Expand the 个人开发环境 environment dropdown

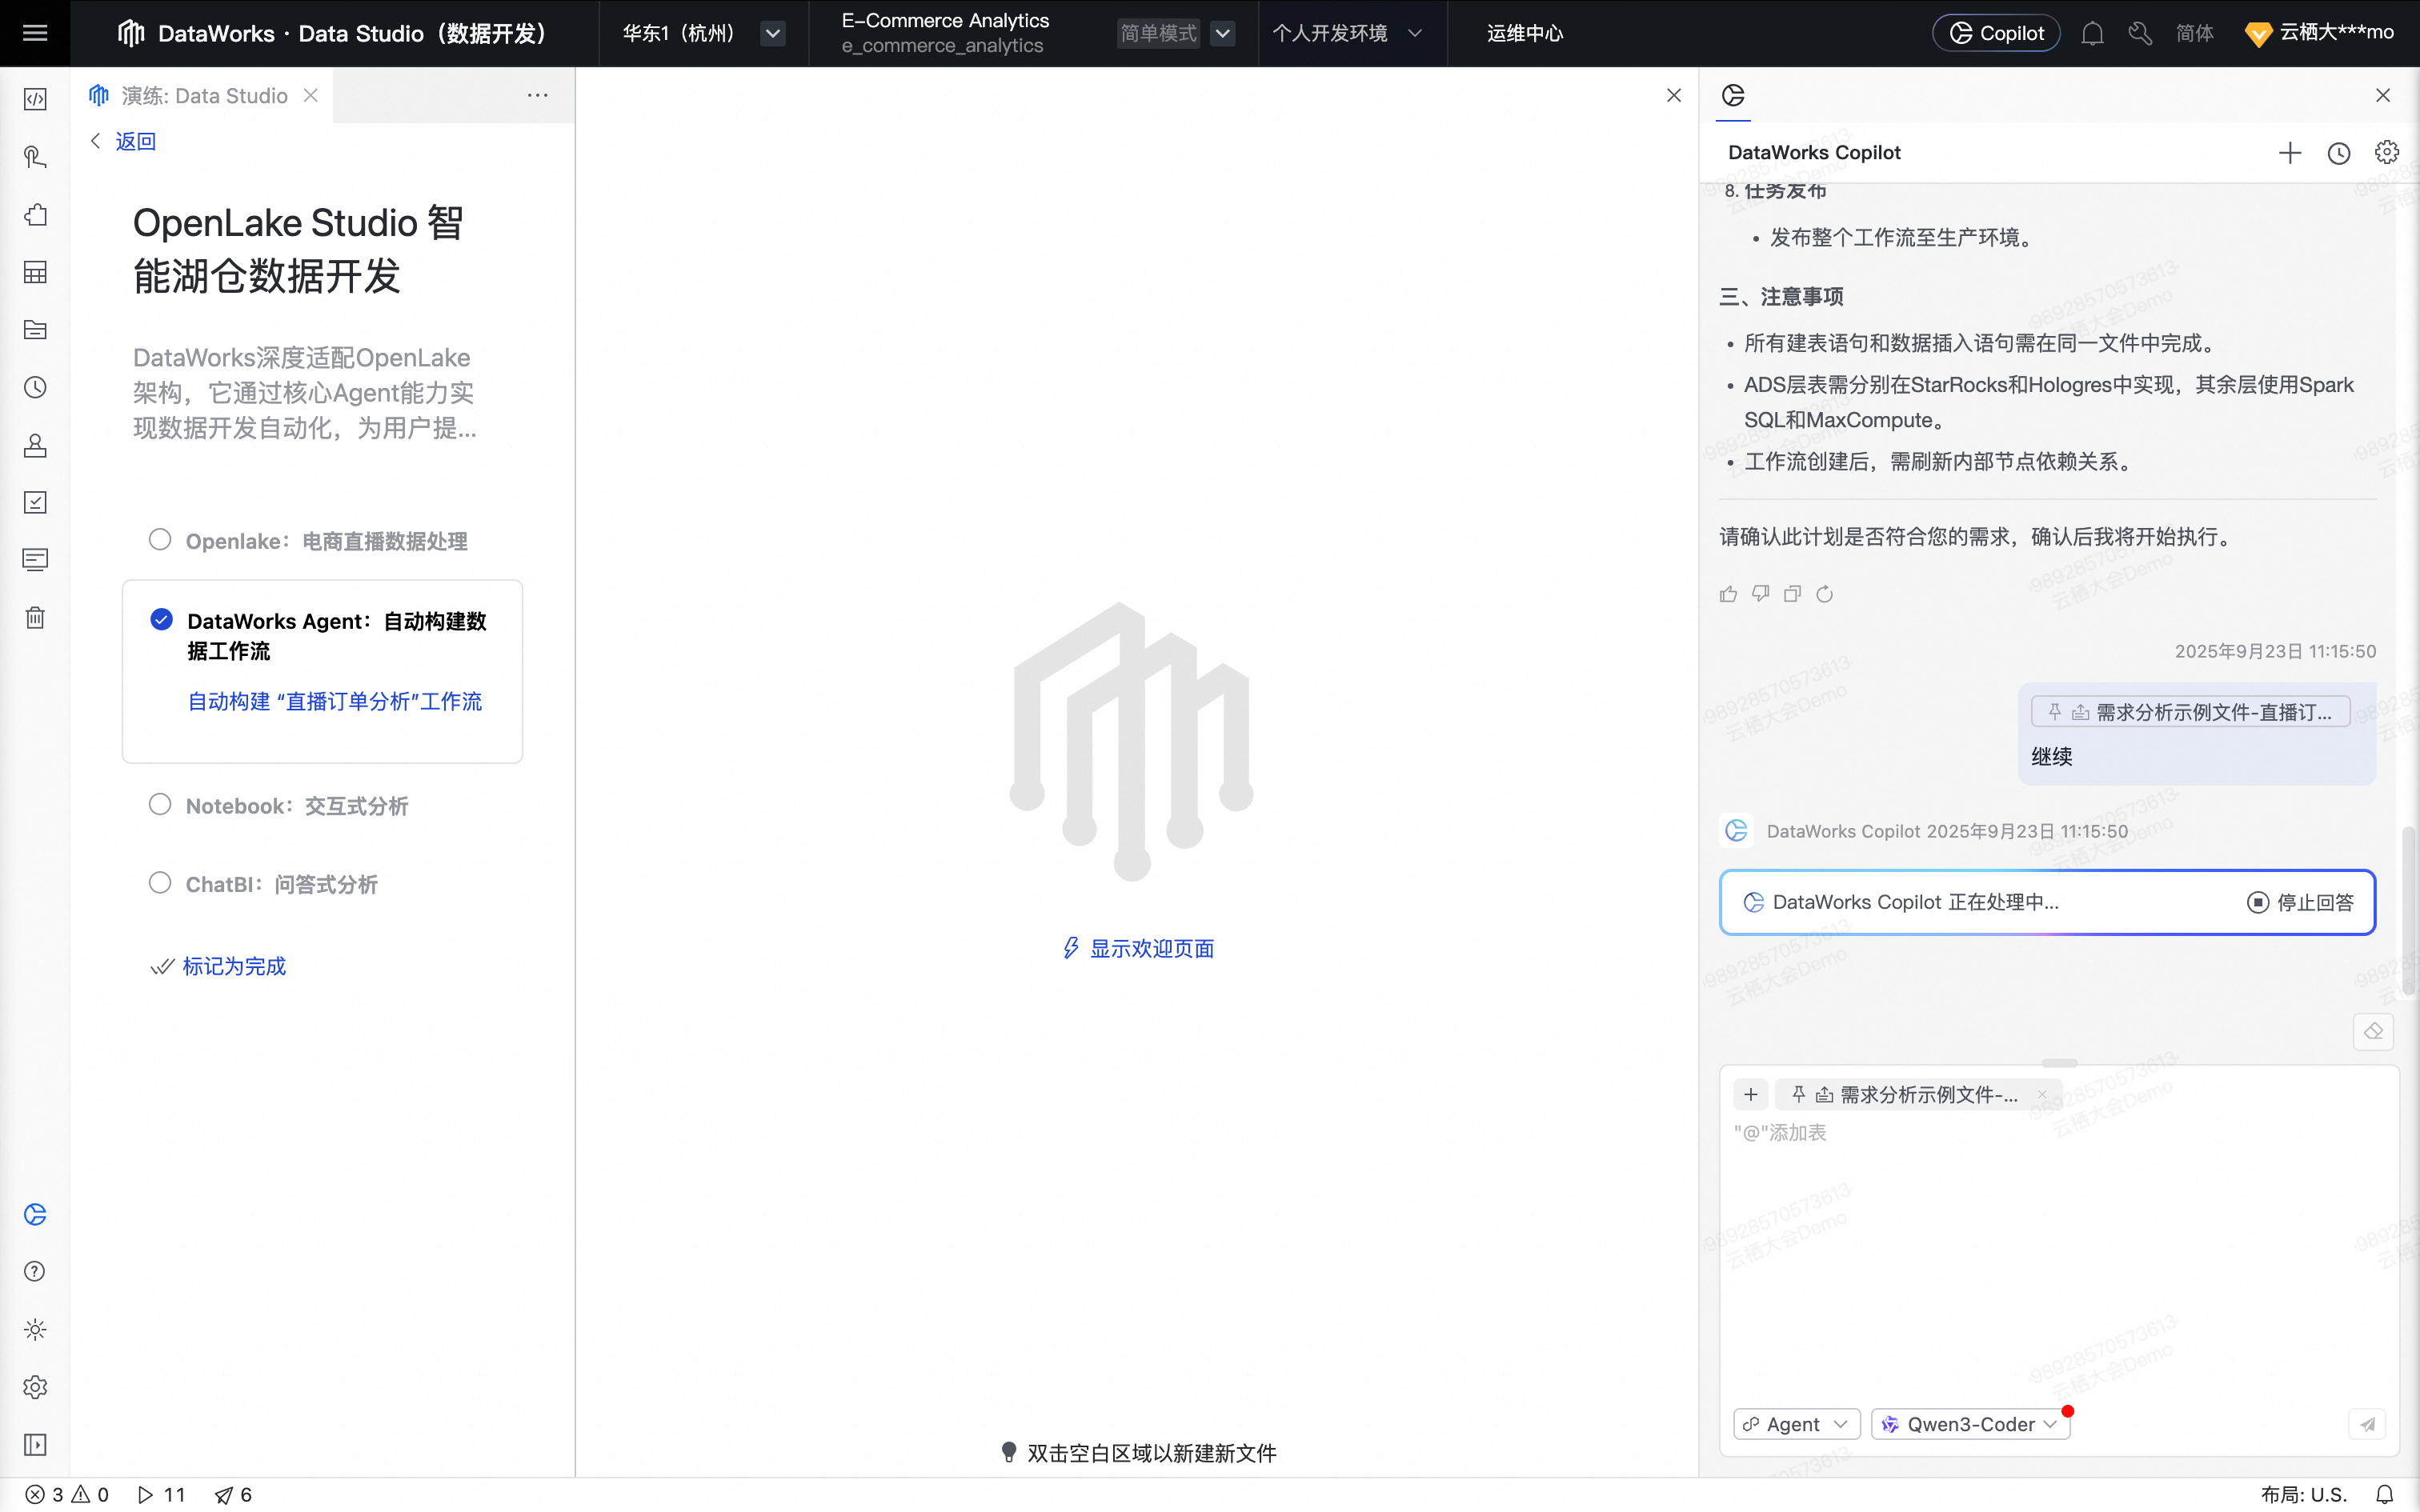click(x=1347, y=34)
